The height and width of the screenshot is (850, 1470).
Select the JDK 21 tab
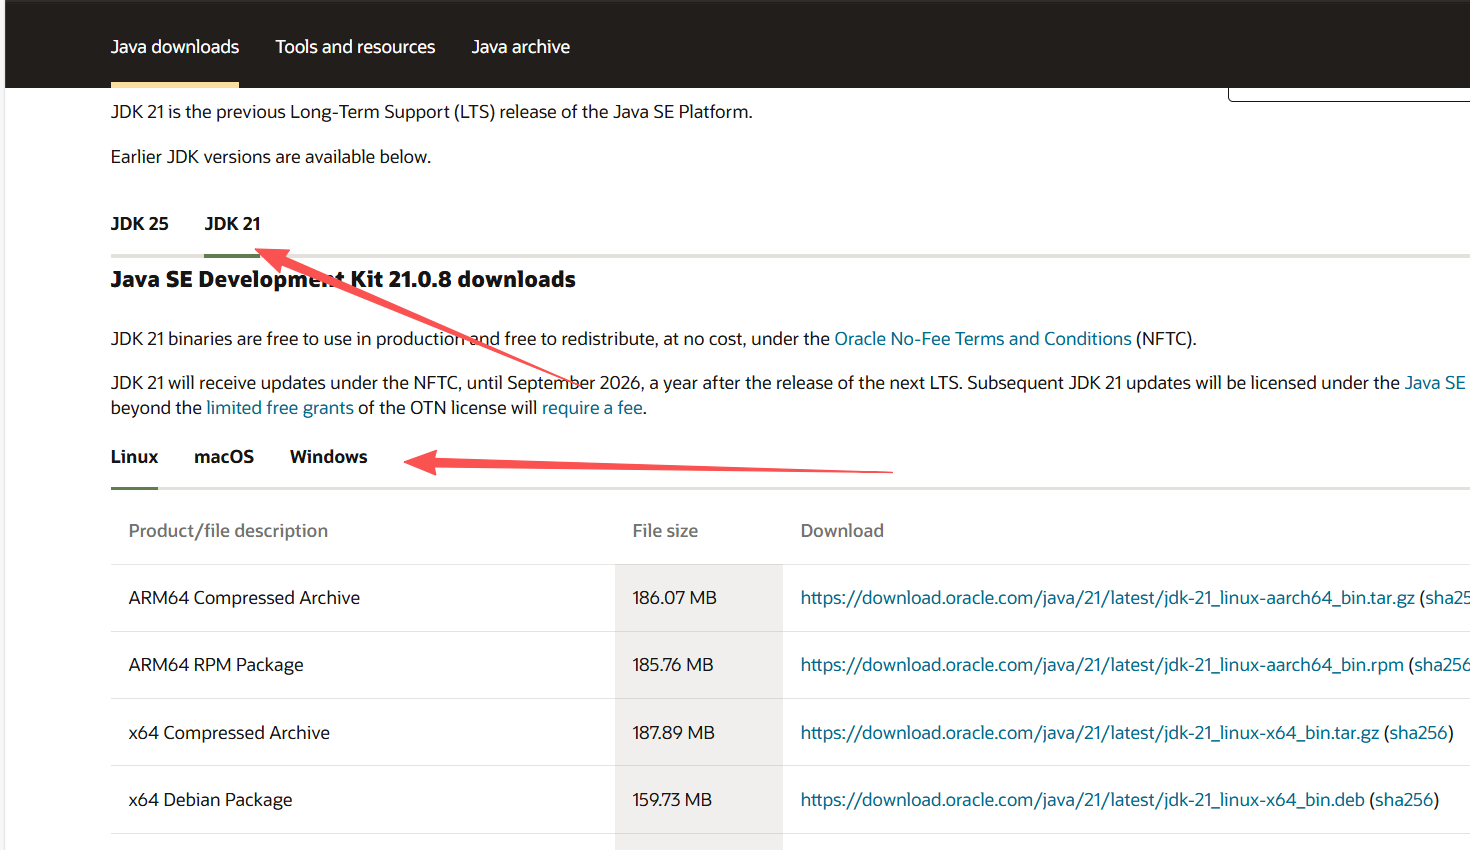click(x=232, y=224)
